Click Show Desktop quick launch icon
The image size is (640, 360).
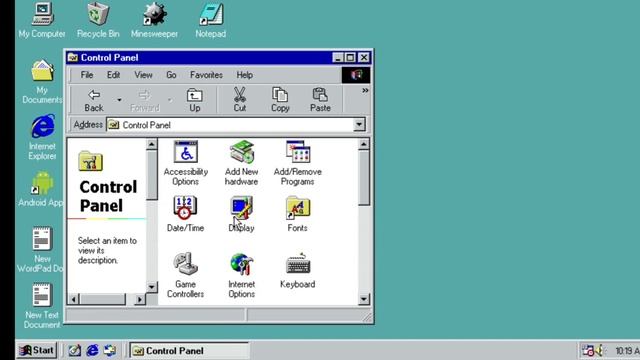(75, 350)
